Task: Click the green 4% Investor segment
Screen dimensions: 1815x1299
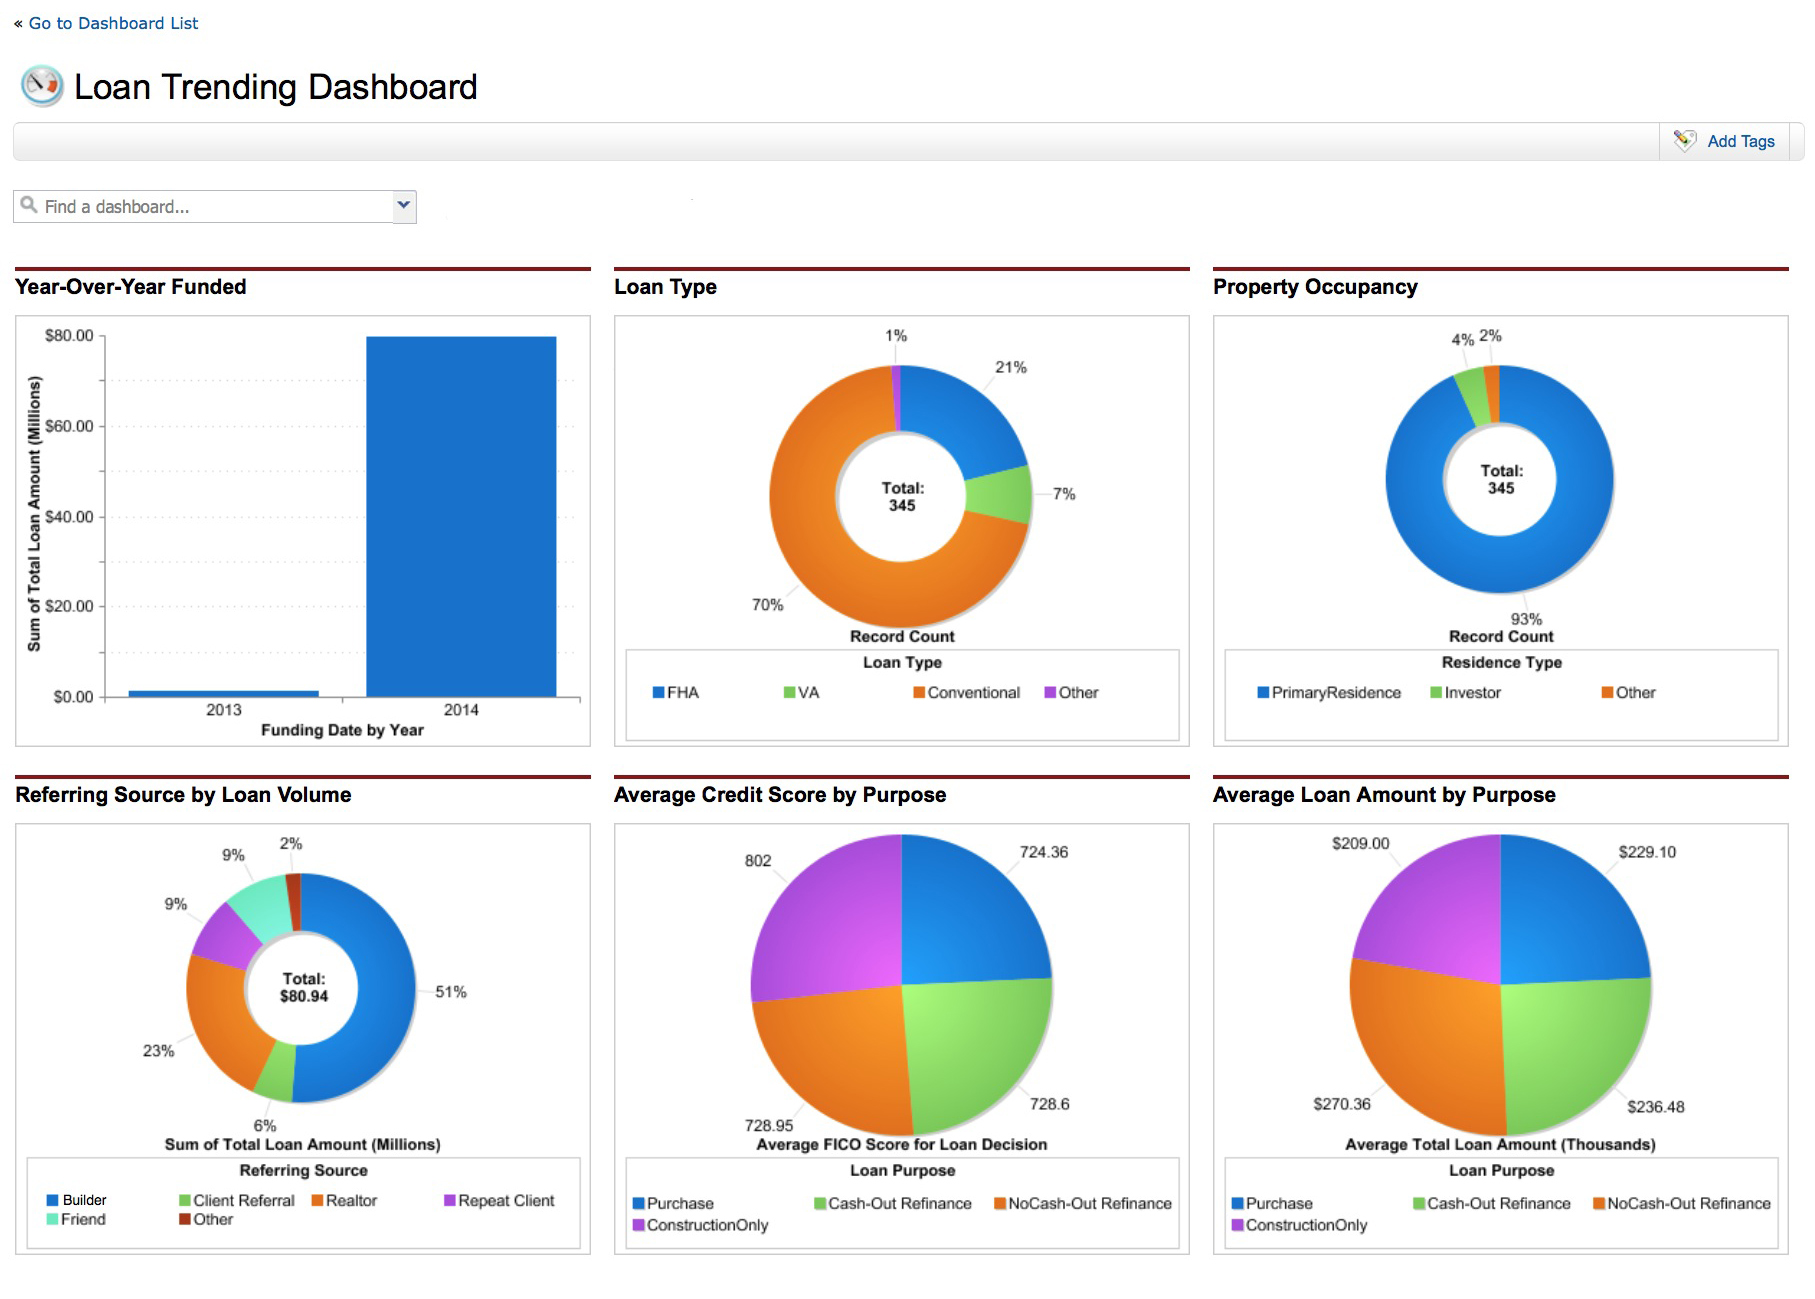Action: pyautogui.click(x=1473, y=397)
